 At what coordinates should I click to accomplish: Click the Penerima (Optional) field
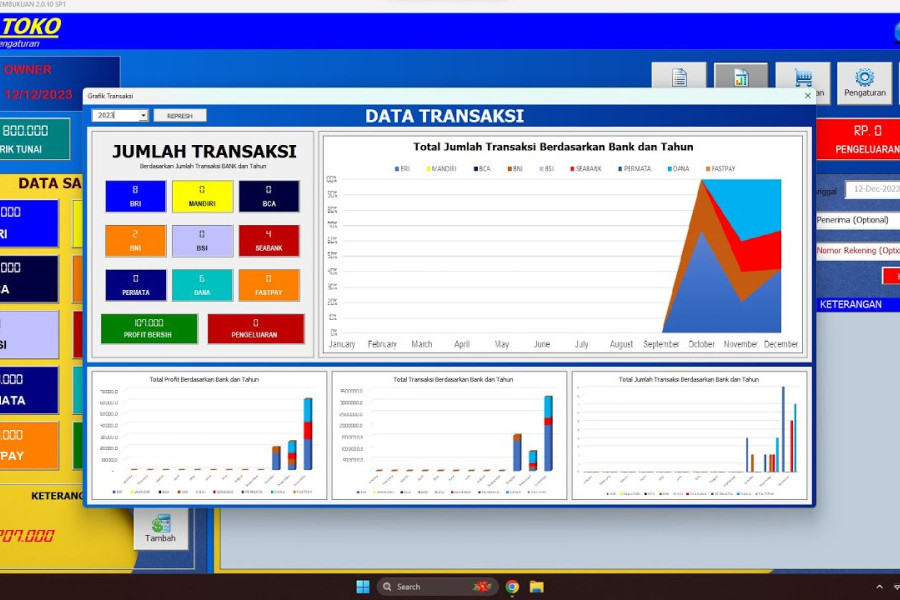tap(858, 220)
